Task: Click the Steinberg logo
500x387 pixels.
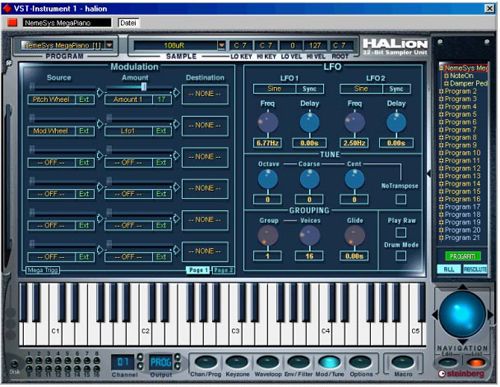Action: coord(461,374)
